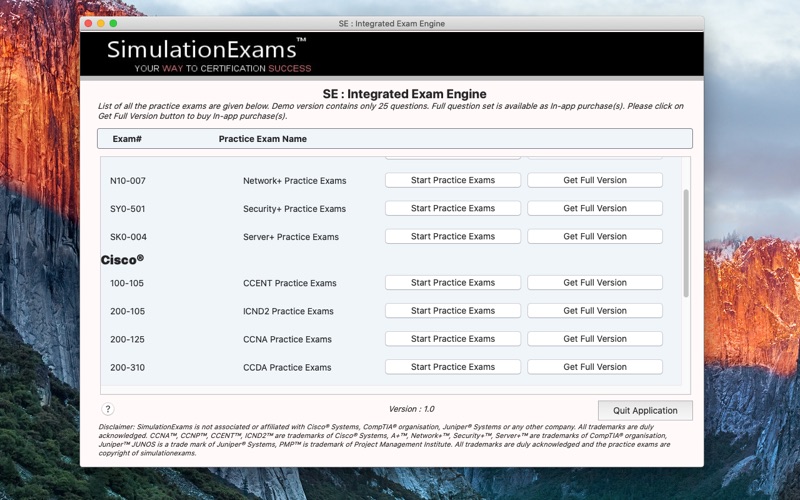Minimize the window with the yellow button
The height and width of the screenshot is (500, 800).
pos(101,23)
